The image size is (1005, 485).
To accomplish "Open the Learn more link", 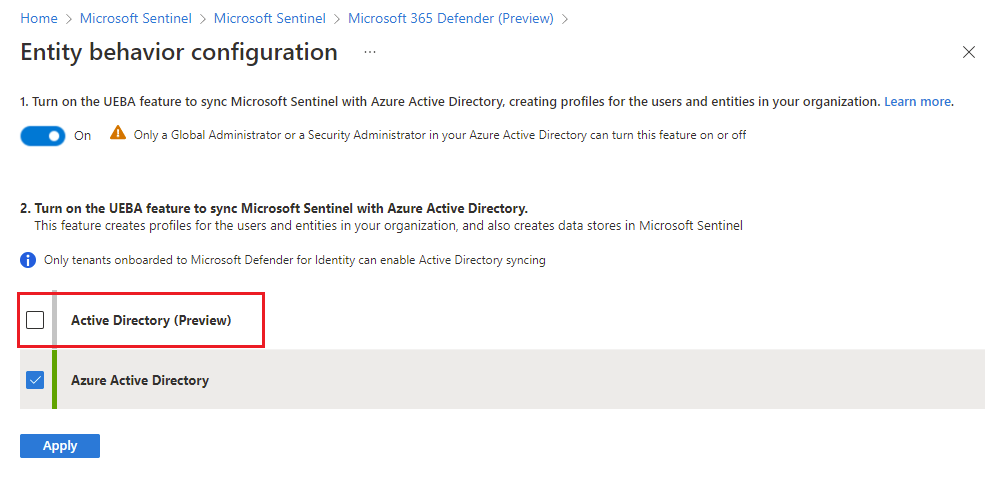I will 917,102.
